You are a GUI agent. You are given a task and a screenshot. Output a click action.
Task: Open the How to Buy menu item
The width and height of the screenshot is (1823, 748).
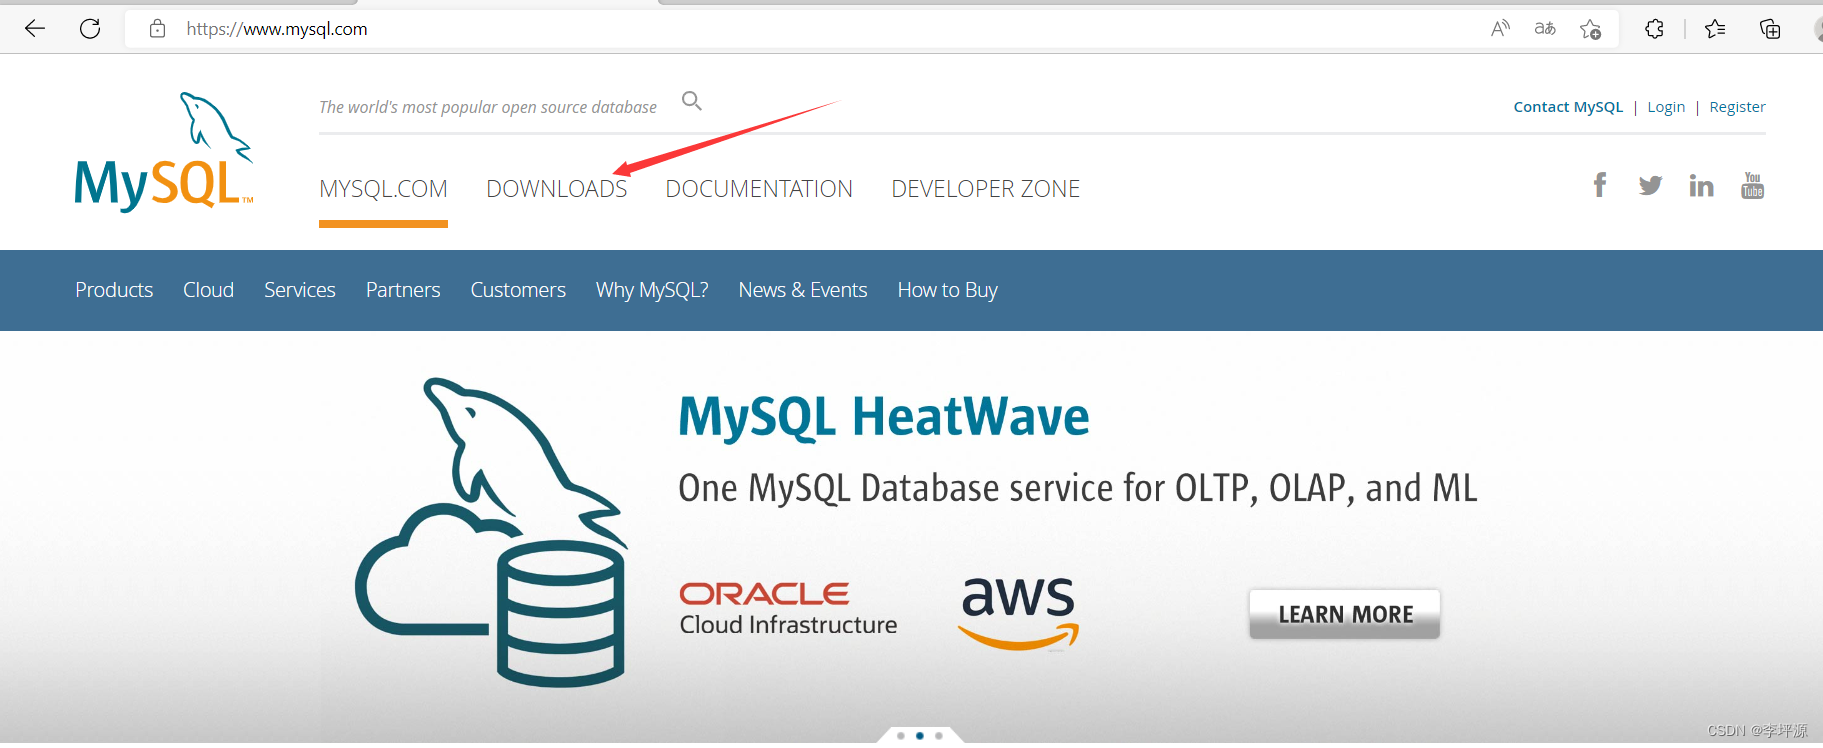(x=948, y=290)
